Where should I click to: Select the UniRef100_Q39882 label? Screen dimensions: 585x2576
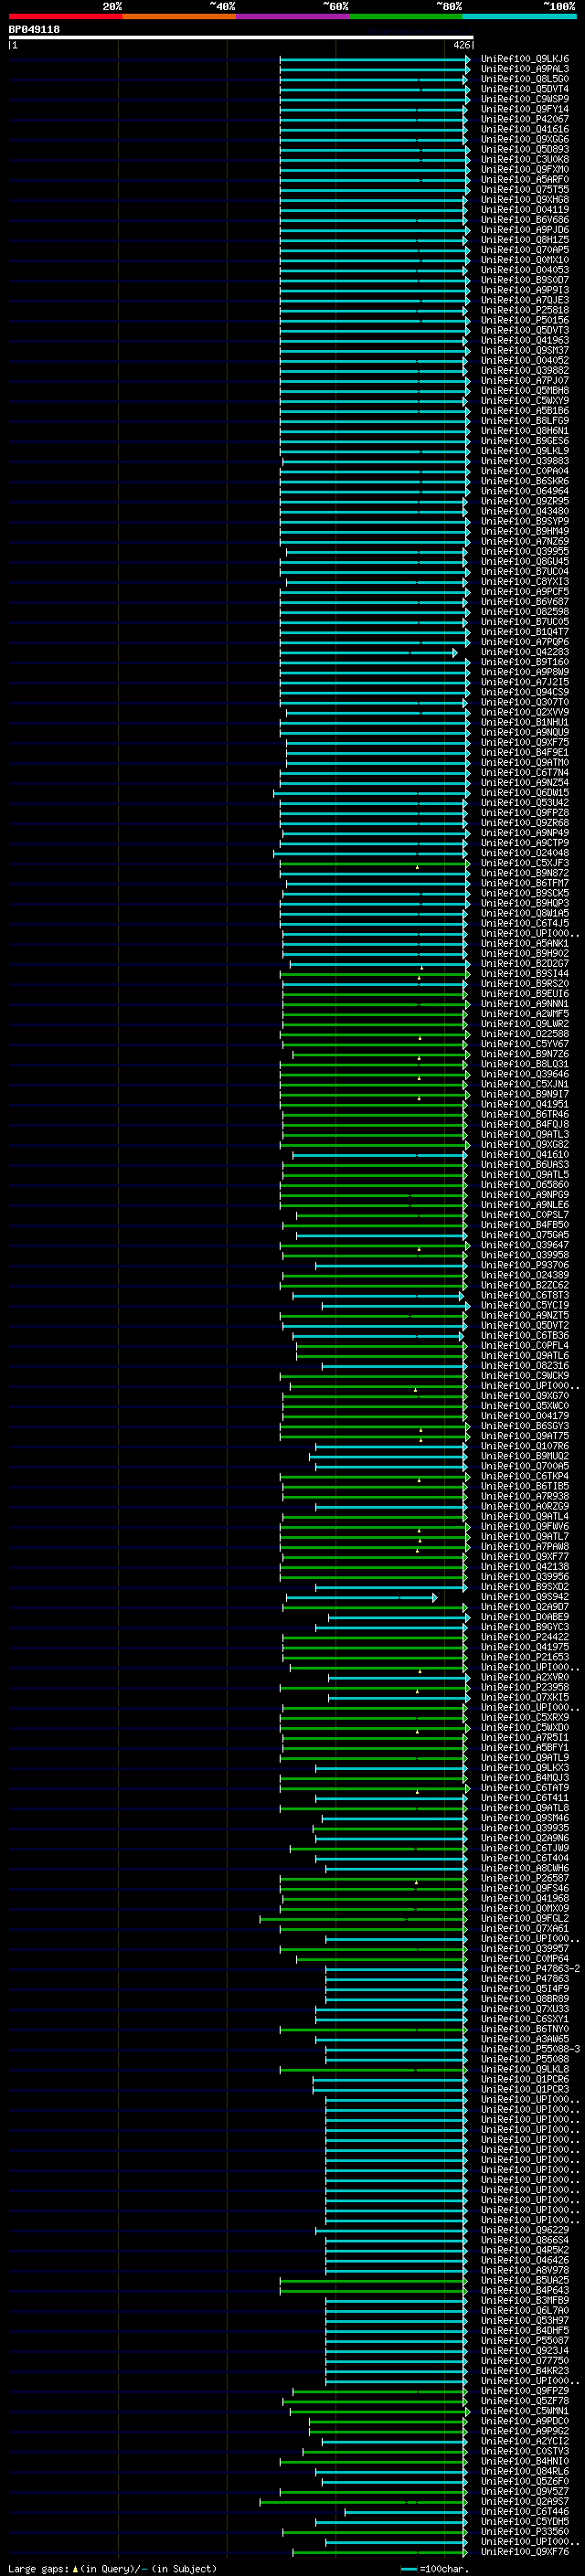coord(525,370)
